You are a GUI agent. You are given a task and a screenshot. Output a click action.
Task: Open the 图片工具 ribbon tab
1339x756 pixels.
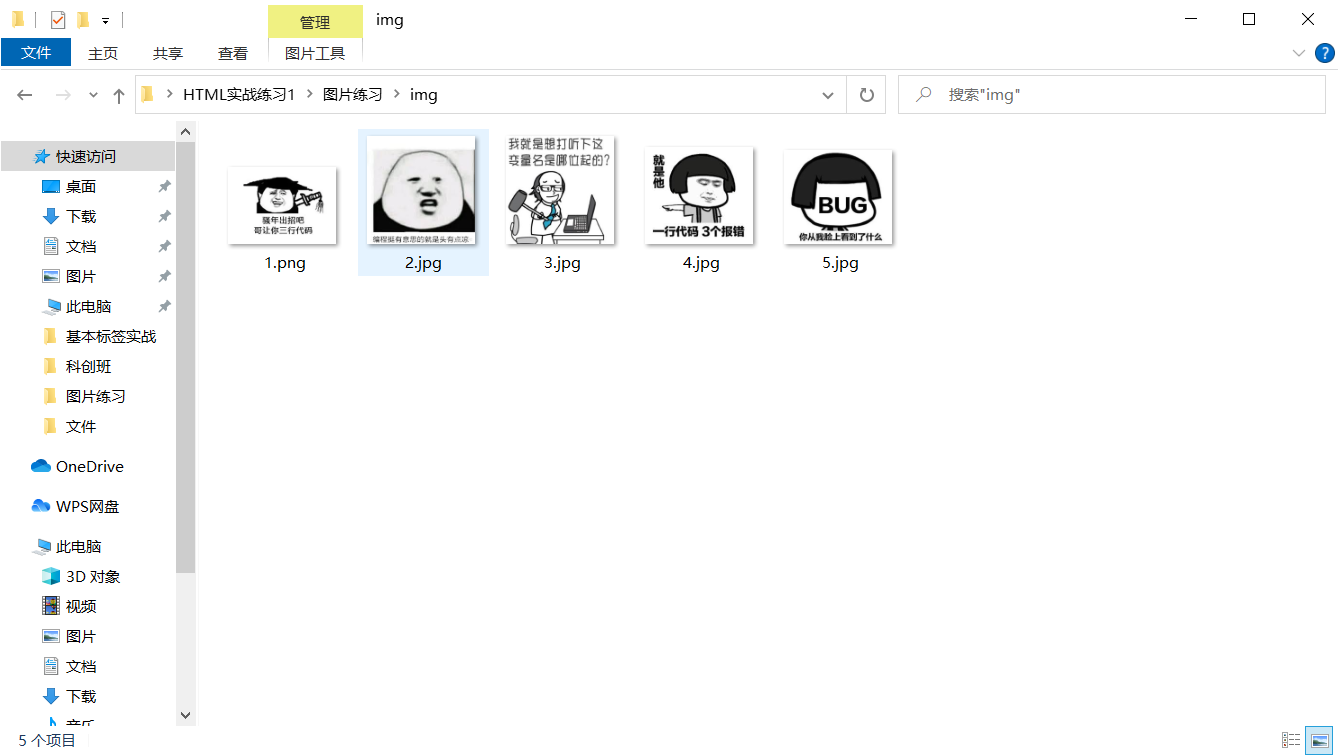pos(315,53)
